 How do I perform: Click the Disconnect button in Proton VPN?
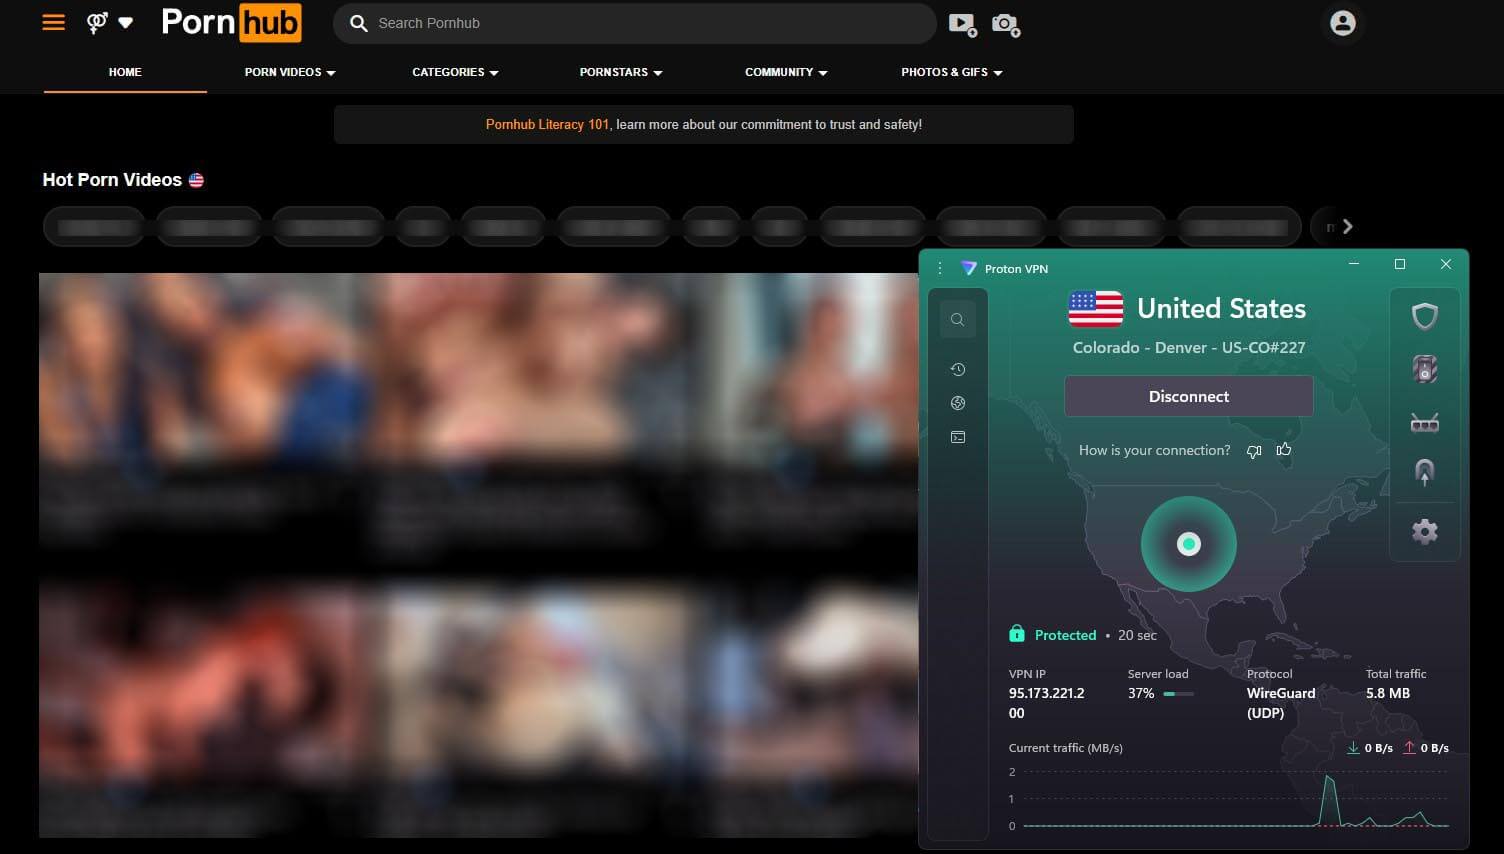pyautogui.click(x=1188, y=396)
